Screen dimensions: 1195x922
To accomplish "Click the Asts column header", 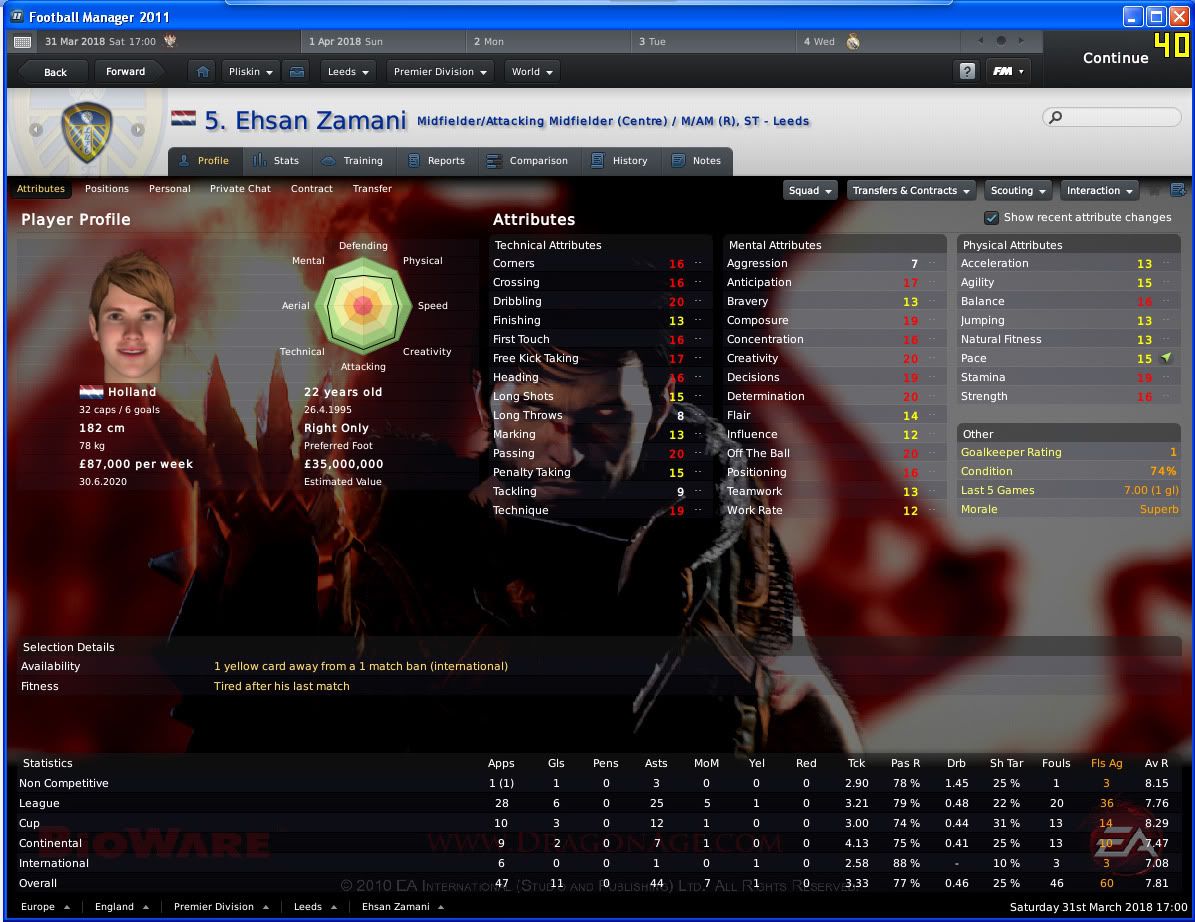I will 655,764.
